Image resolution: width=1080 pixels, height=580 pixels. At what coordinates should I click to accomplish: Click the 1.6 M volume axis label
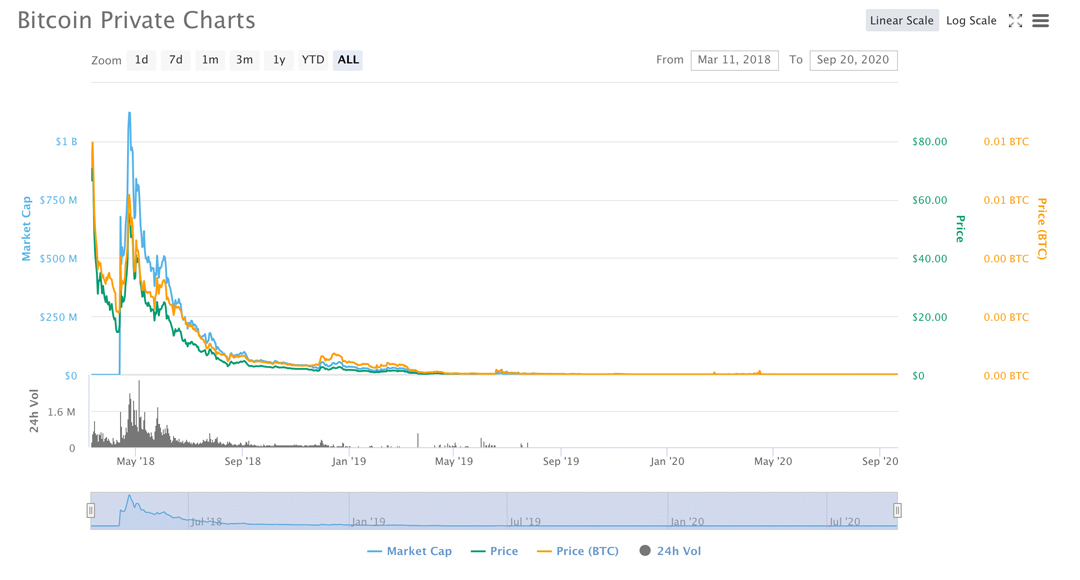pyautogui.click(x=61, y=412)
